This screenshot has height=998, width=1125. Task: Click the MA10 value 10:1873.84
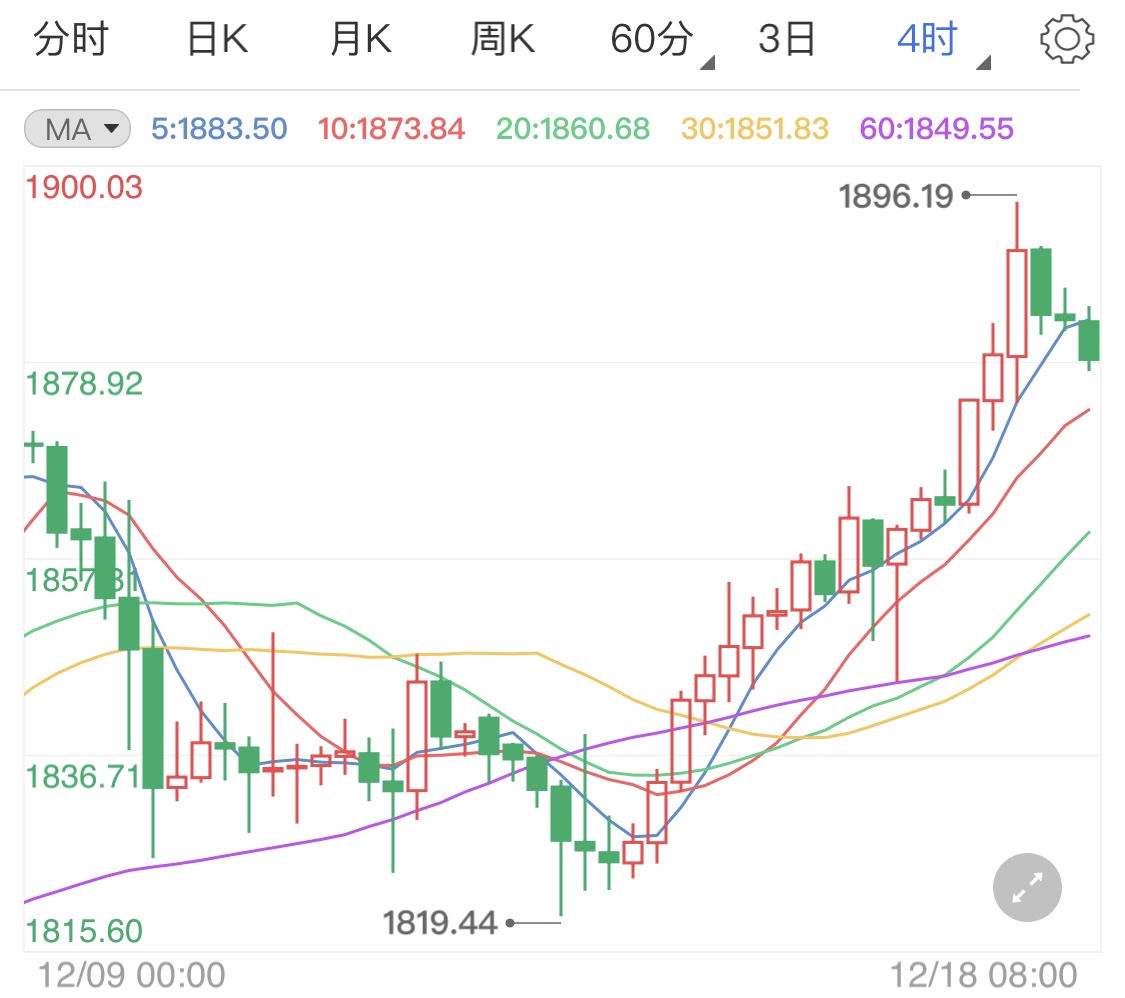(391, 129)
